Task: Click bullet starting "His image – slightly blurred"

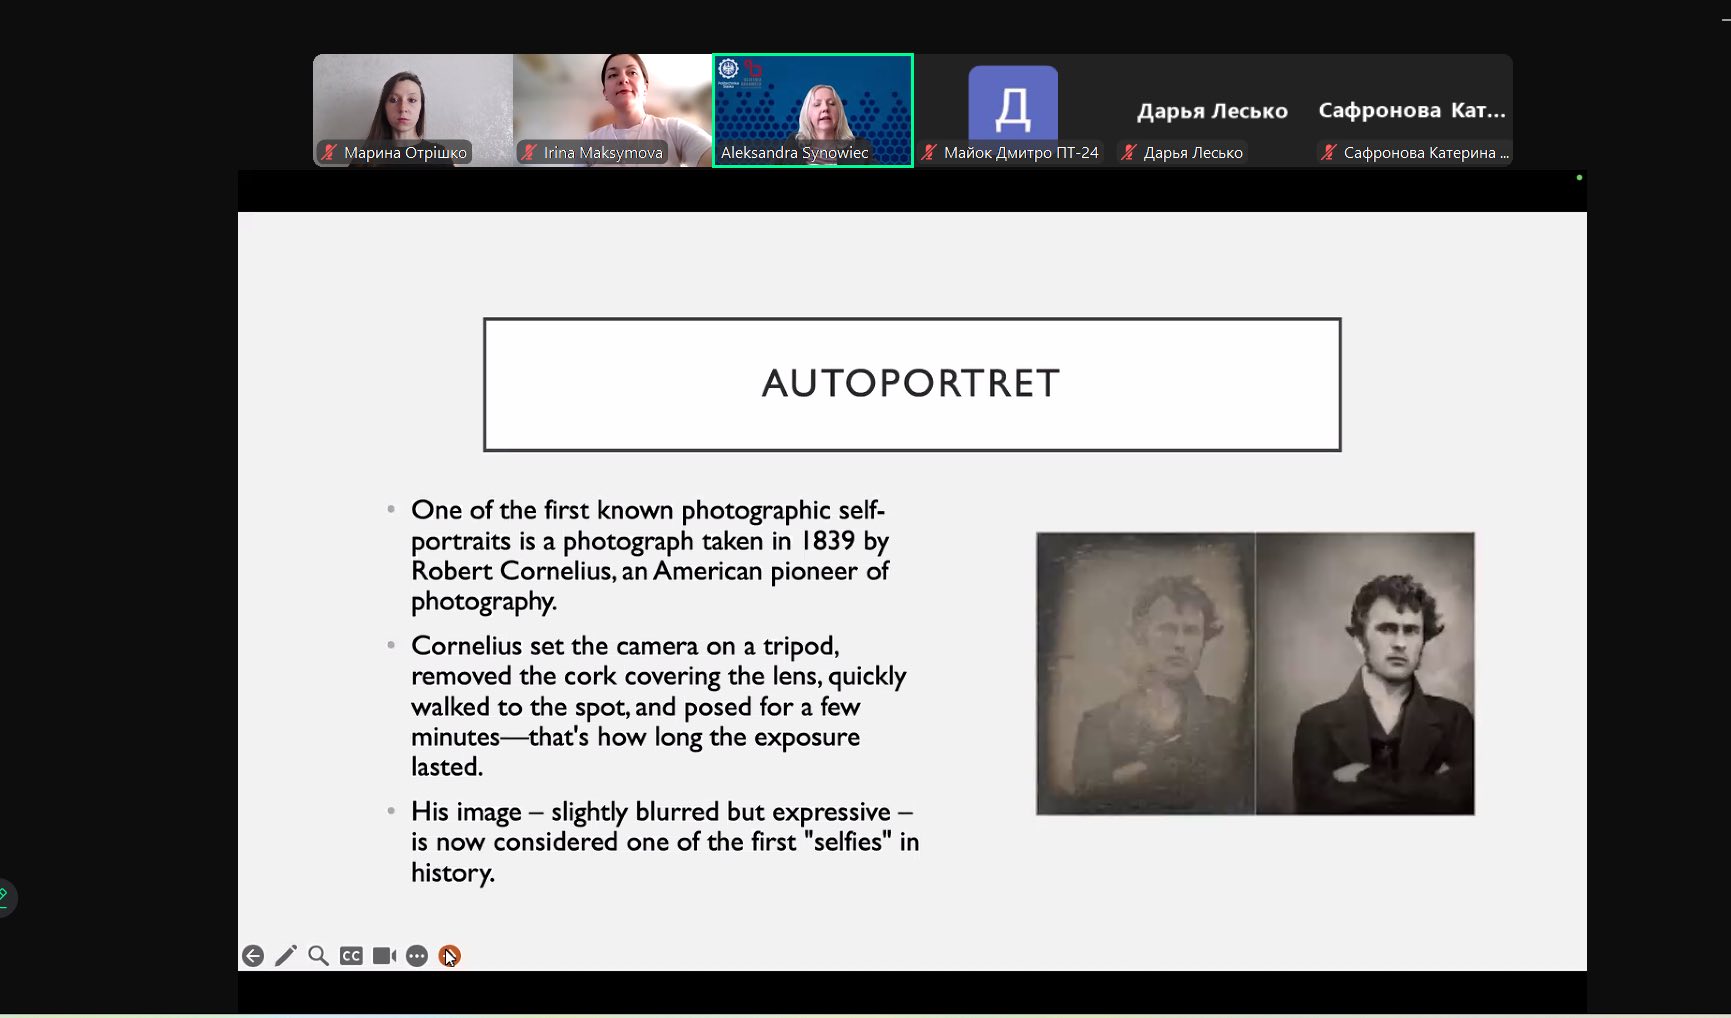Action: click(665, 842)
